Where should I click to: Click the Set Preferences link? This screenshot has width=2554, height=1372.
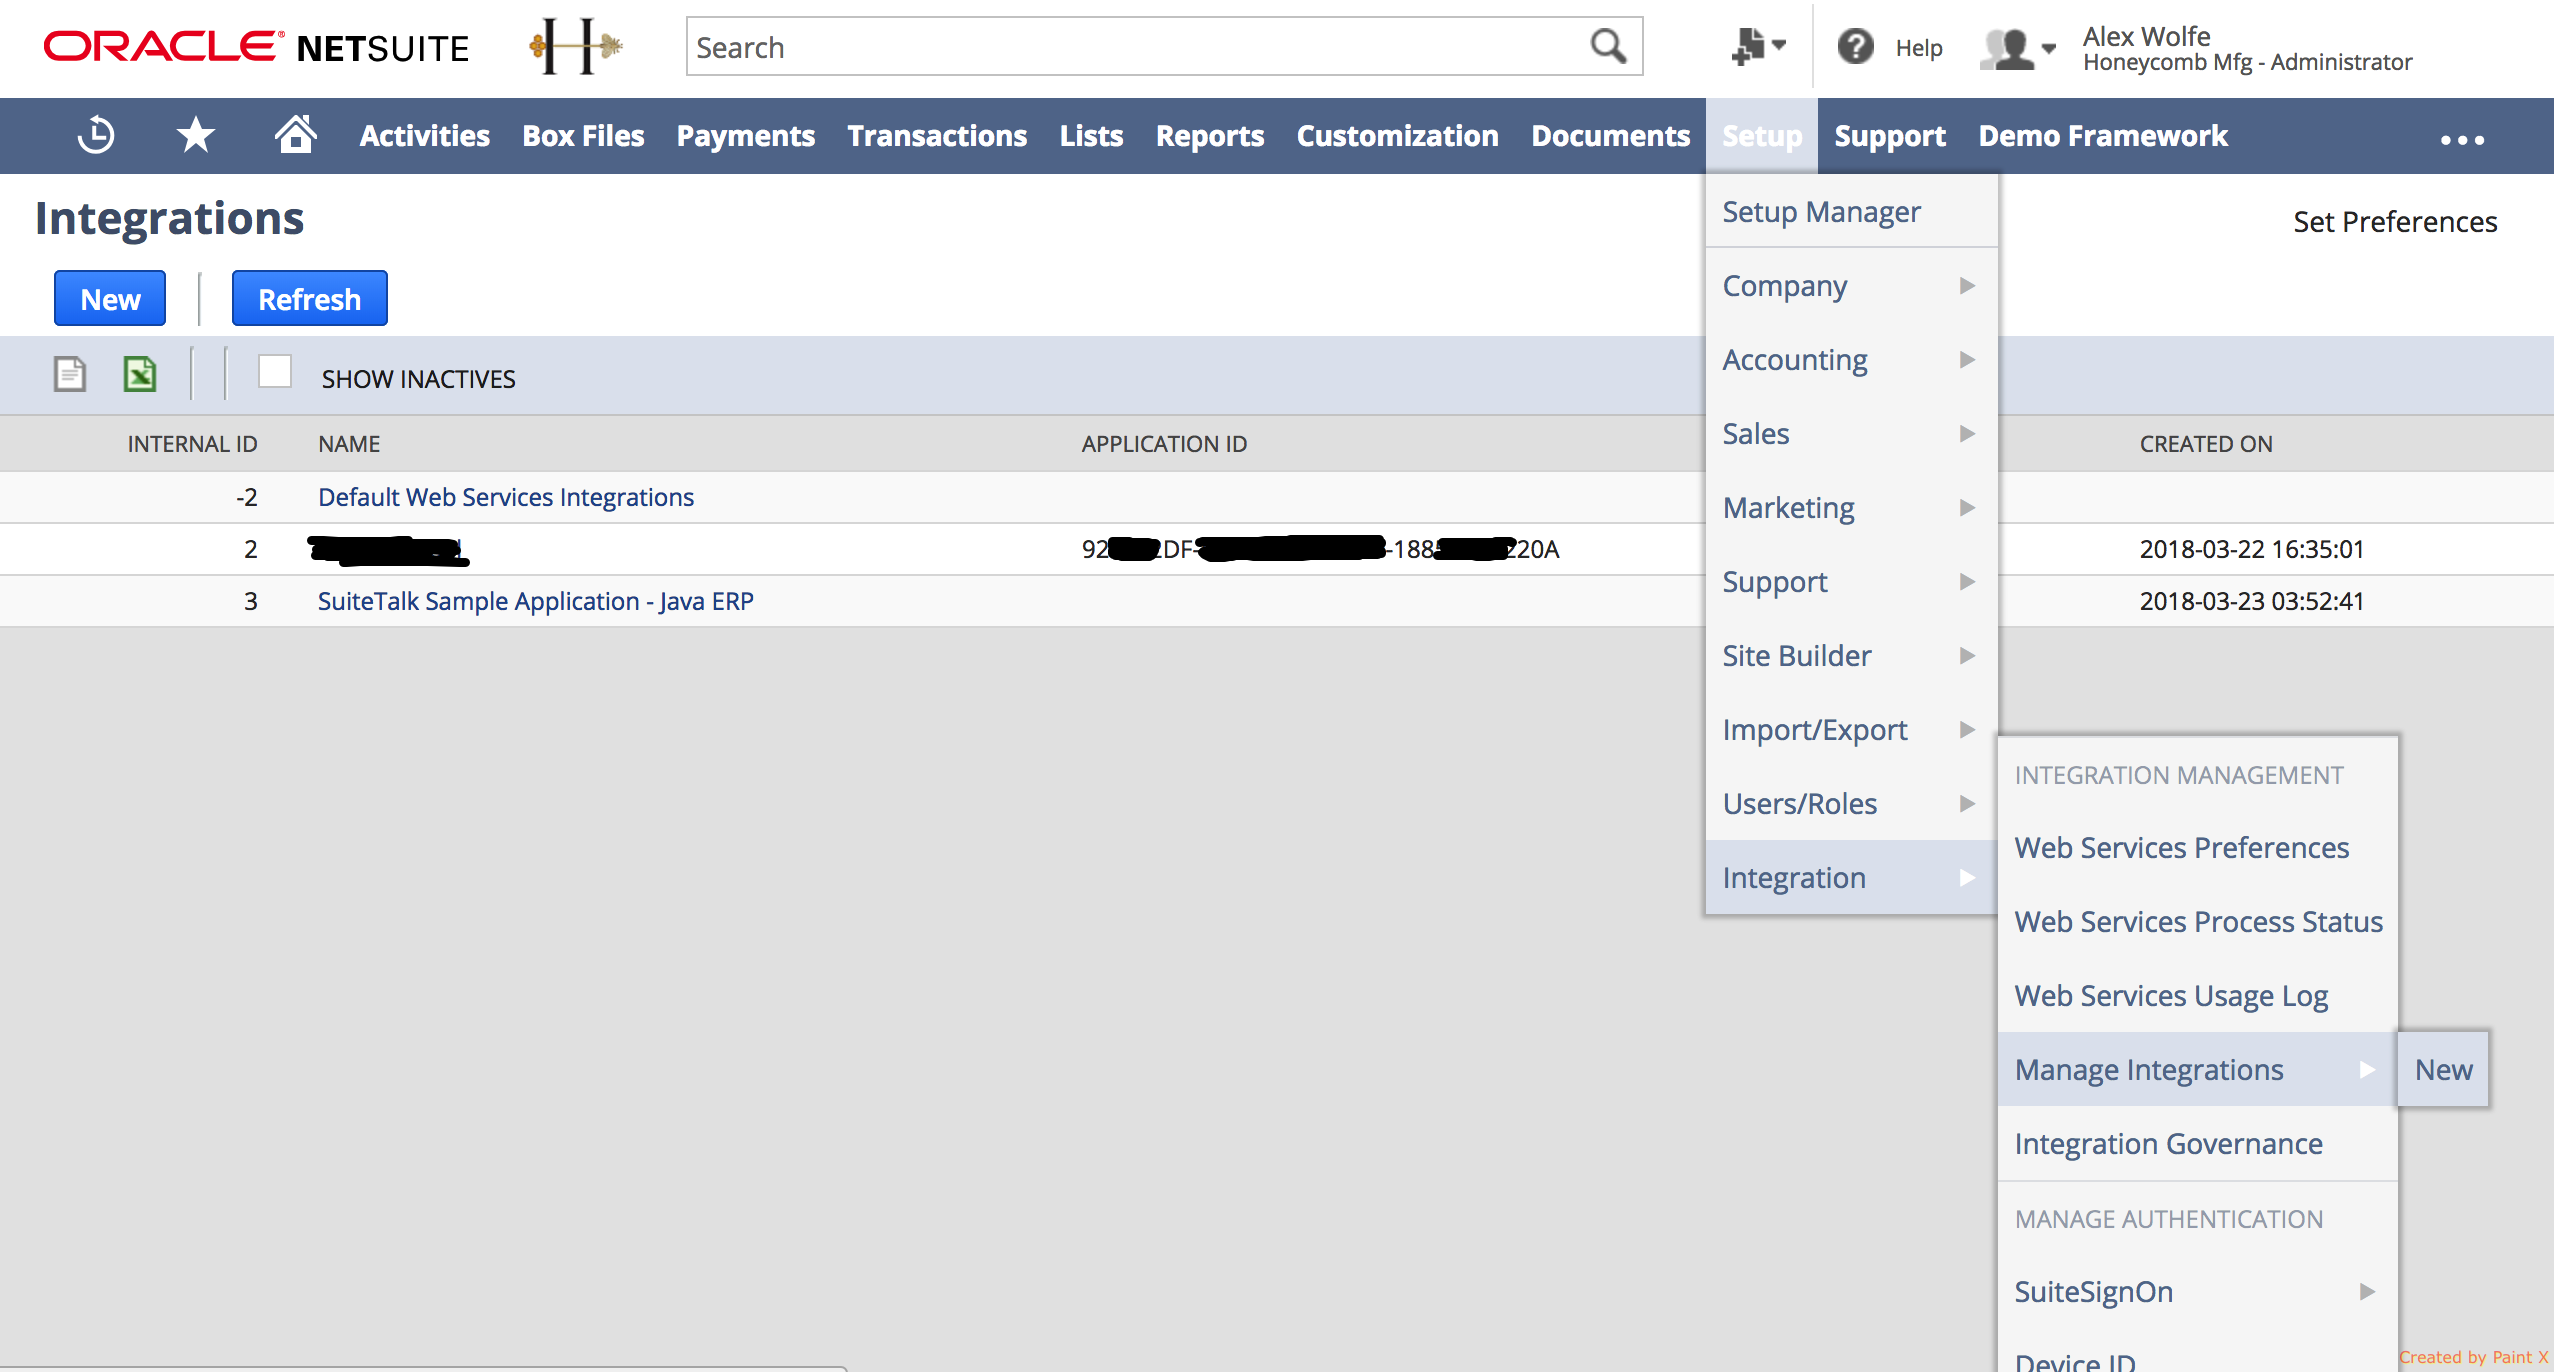point(2394,222)
